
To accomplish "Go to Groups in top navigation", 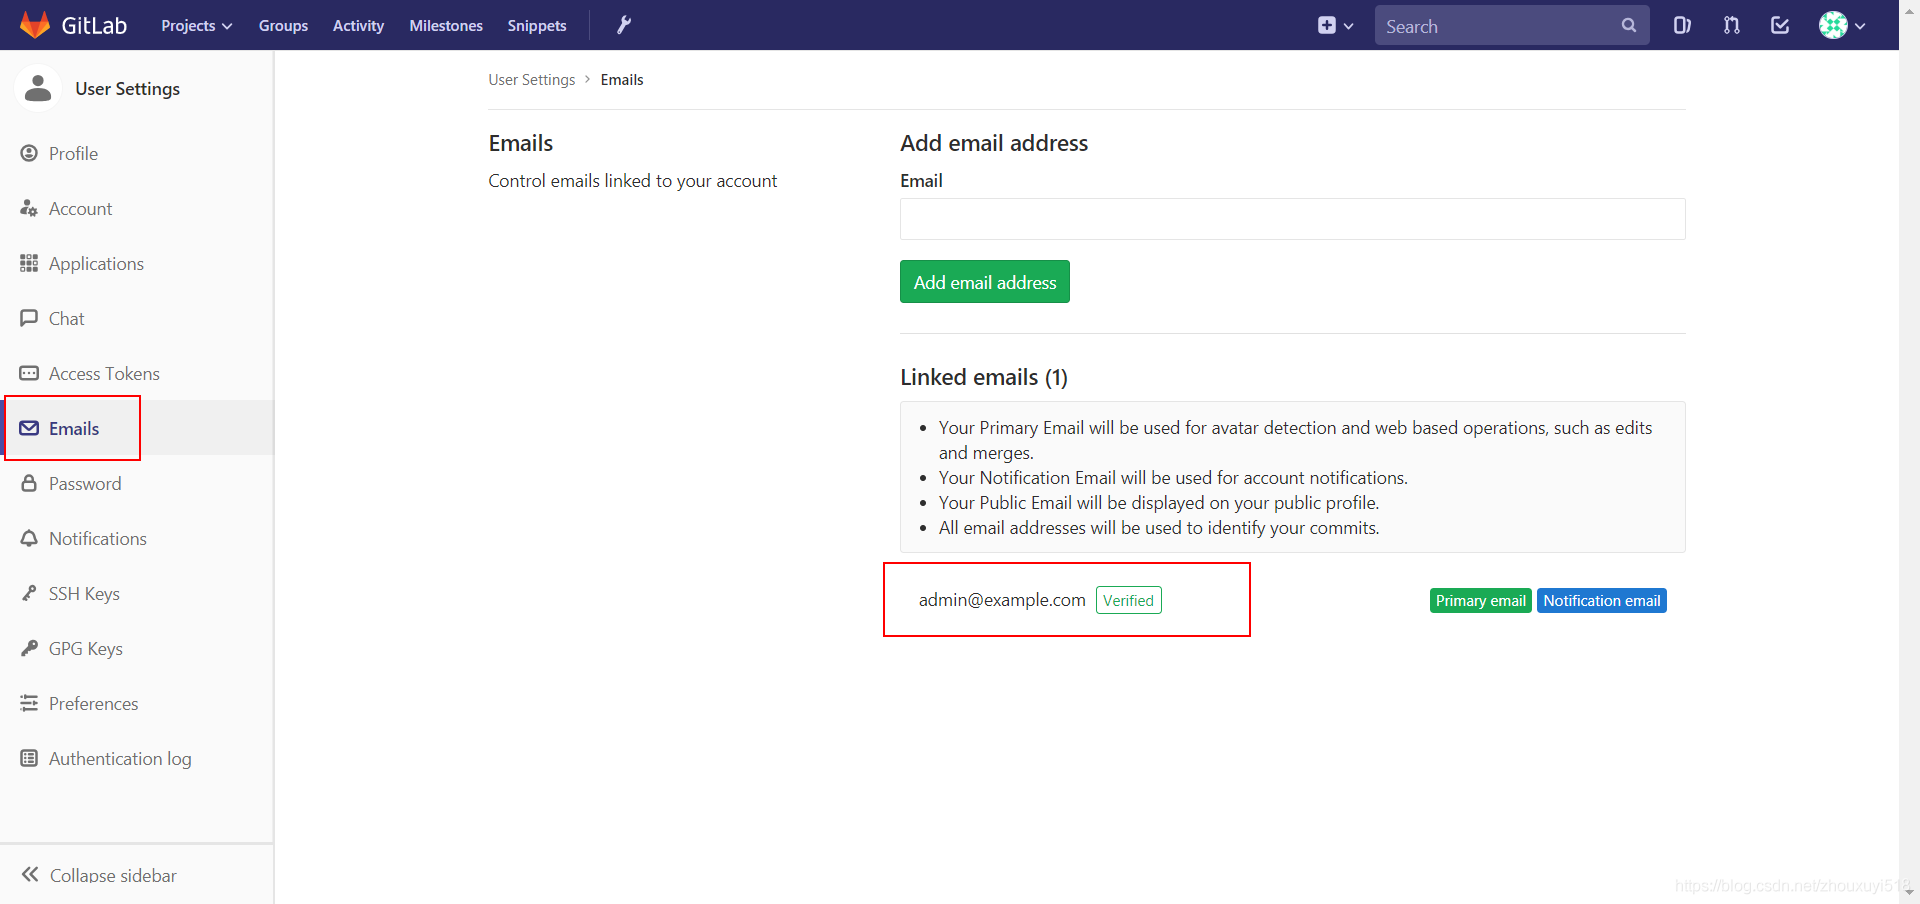I will pos(283,26).
